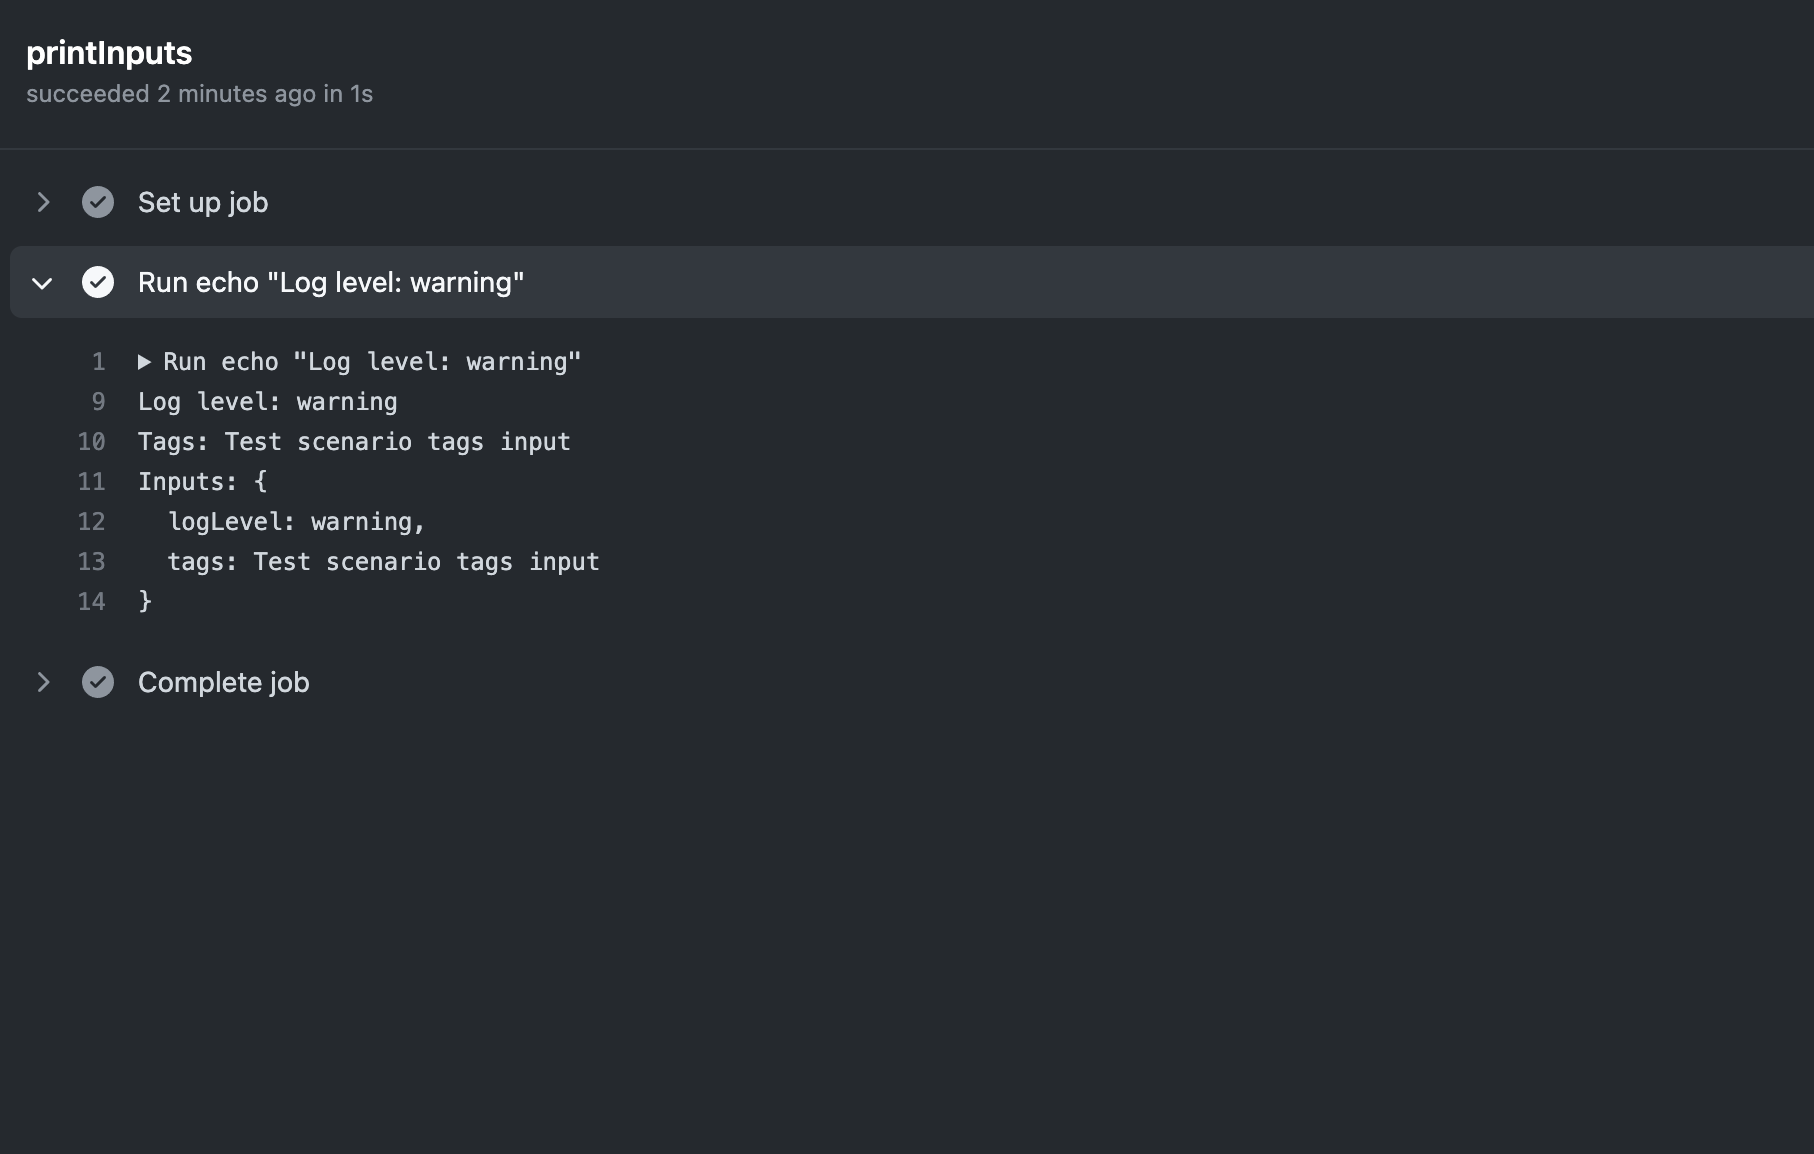1814x1154 pixels.
Task: Click the Complete job step name
Action: pos(223,682)
